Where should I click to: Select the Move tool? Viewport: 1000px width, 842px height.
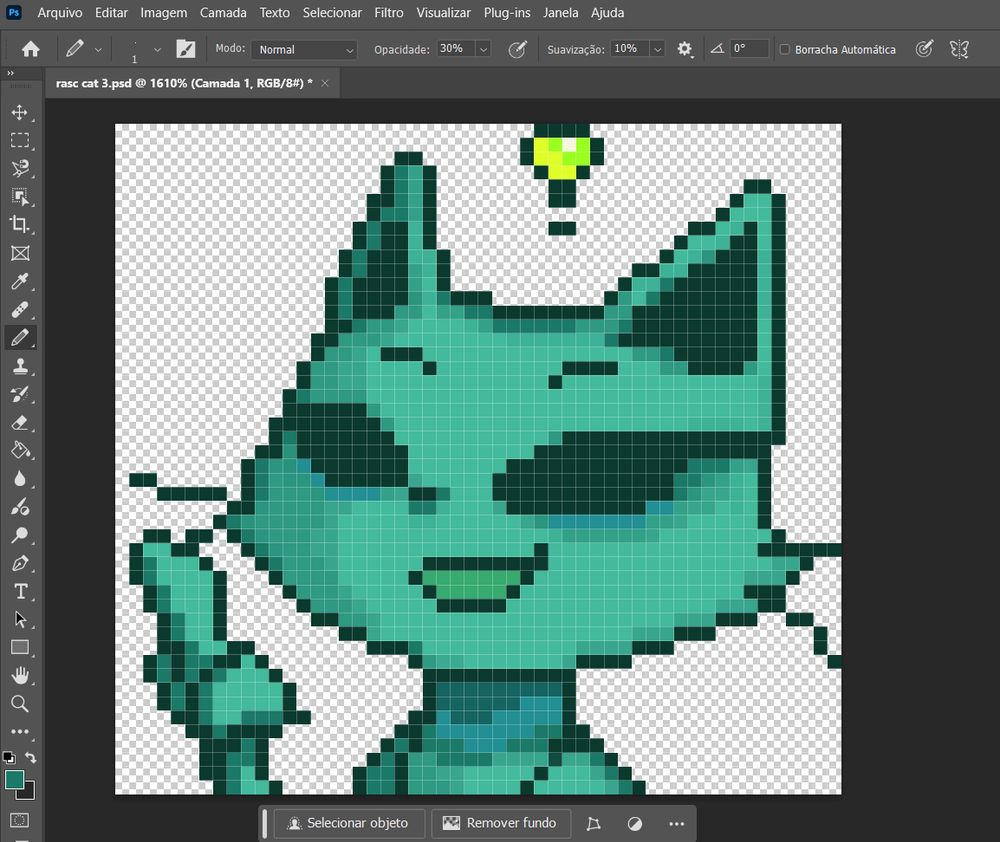[20, 112]
